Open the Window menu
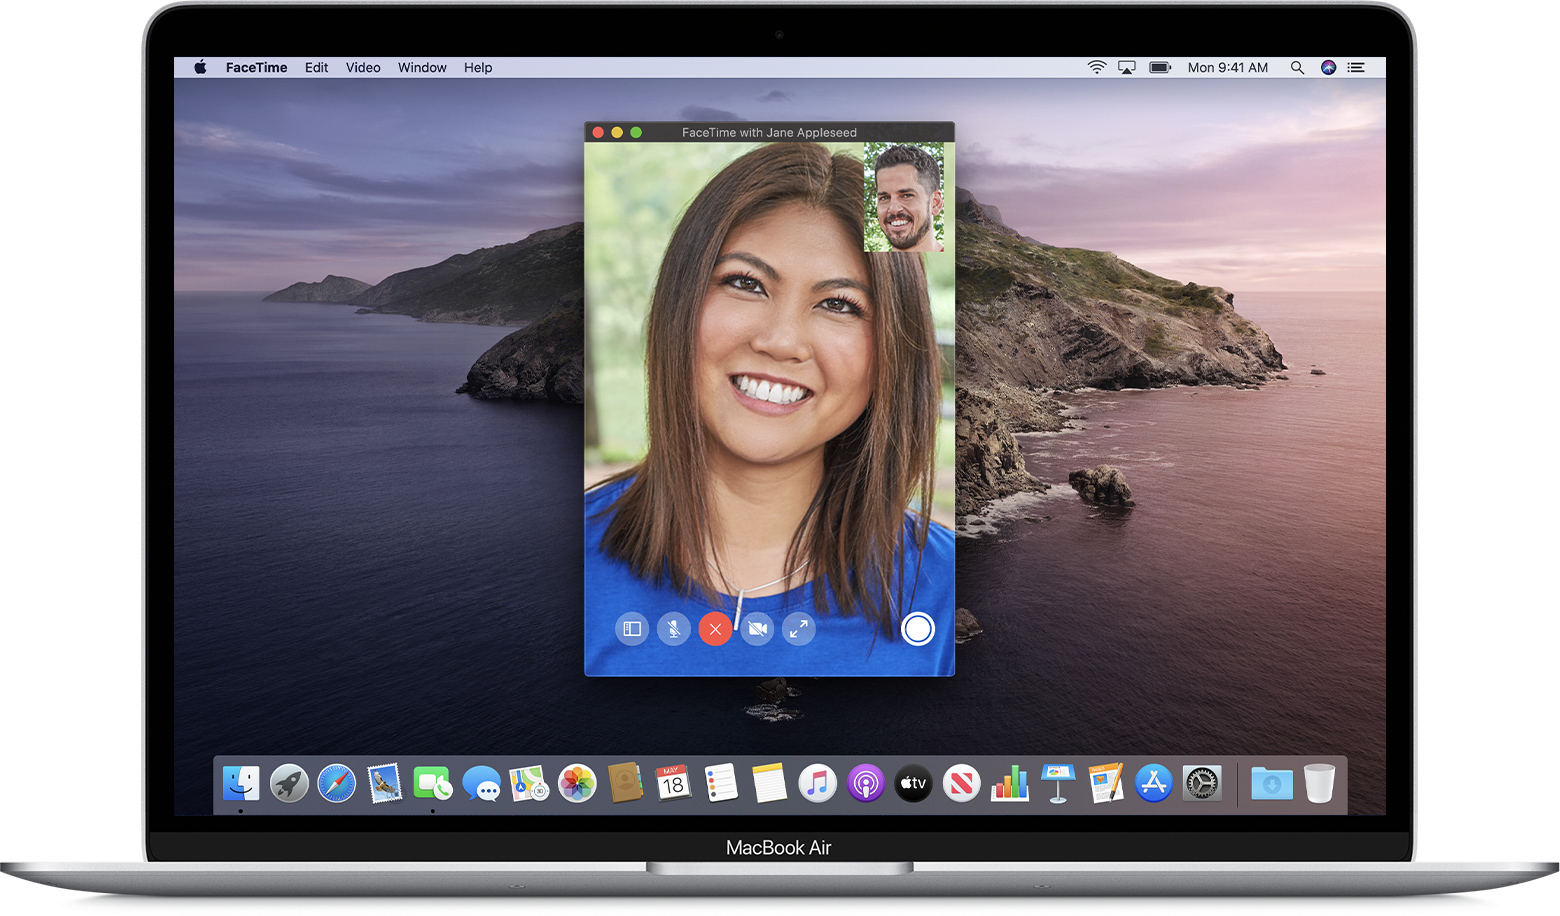 [x=422, y=68]
